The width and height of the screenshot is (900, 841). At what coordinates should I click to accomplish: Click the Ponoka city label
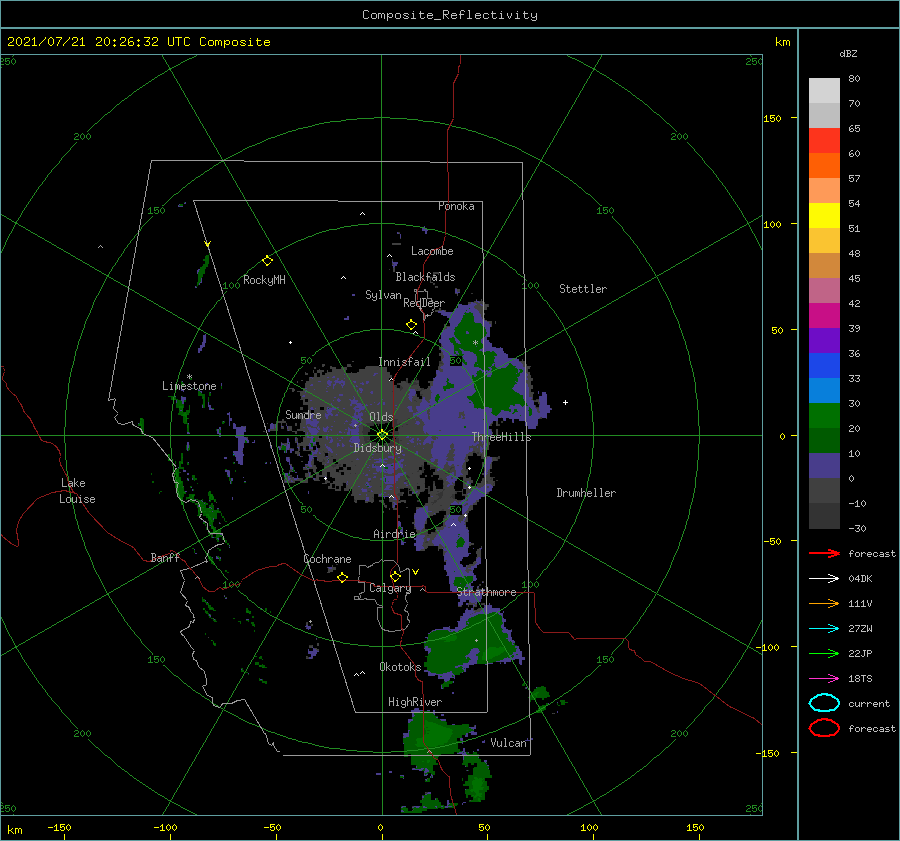pos(456,206)
